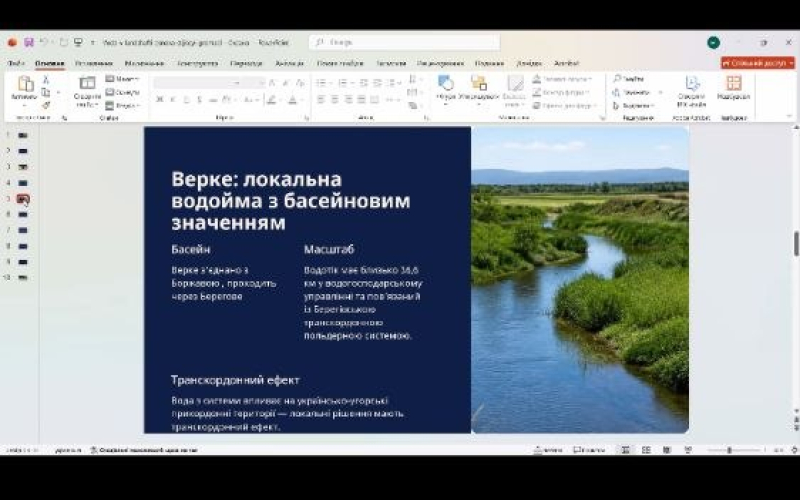Open the Draw ribbon tab

pyautogui.click(x=144, y=63)
